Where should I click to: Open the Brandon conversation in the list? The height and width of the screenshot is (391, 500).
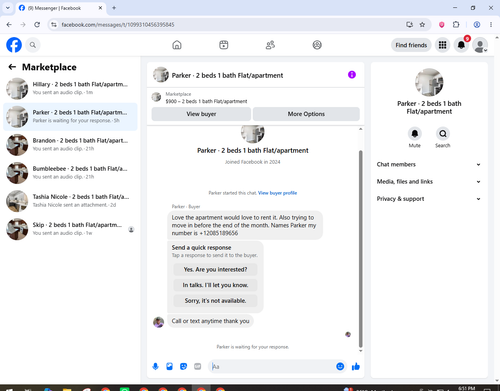(x=70, y=145)
